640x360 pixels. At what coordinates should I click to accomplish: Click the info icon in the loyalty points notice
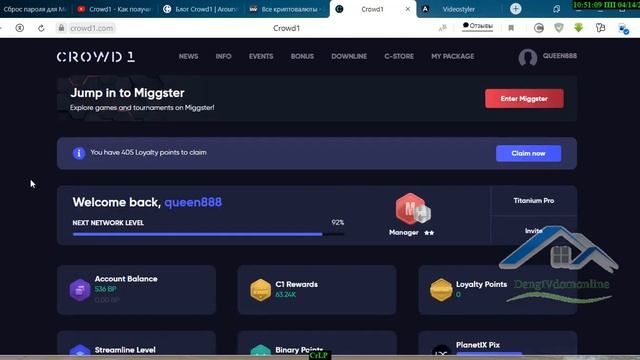(x=79, y=153)
